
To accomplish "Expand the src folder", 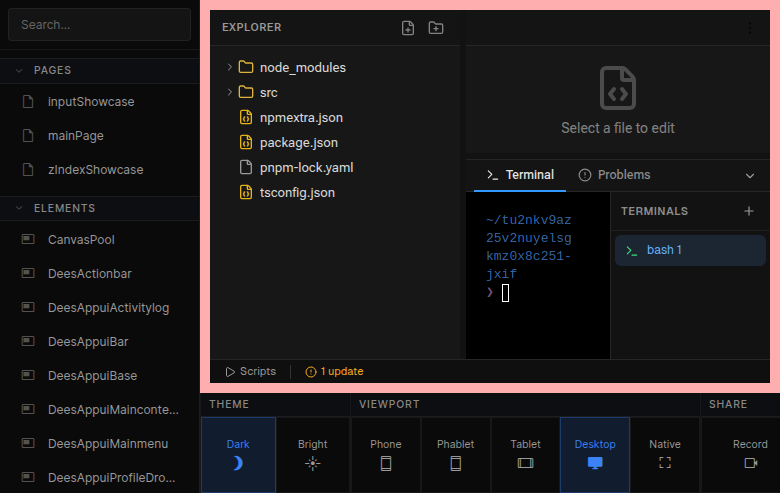I will [229, 92].
